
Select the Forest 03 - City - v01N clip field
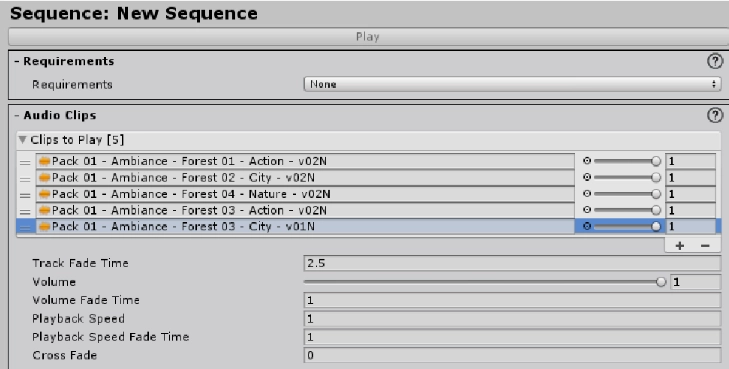click(305, 226)
